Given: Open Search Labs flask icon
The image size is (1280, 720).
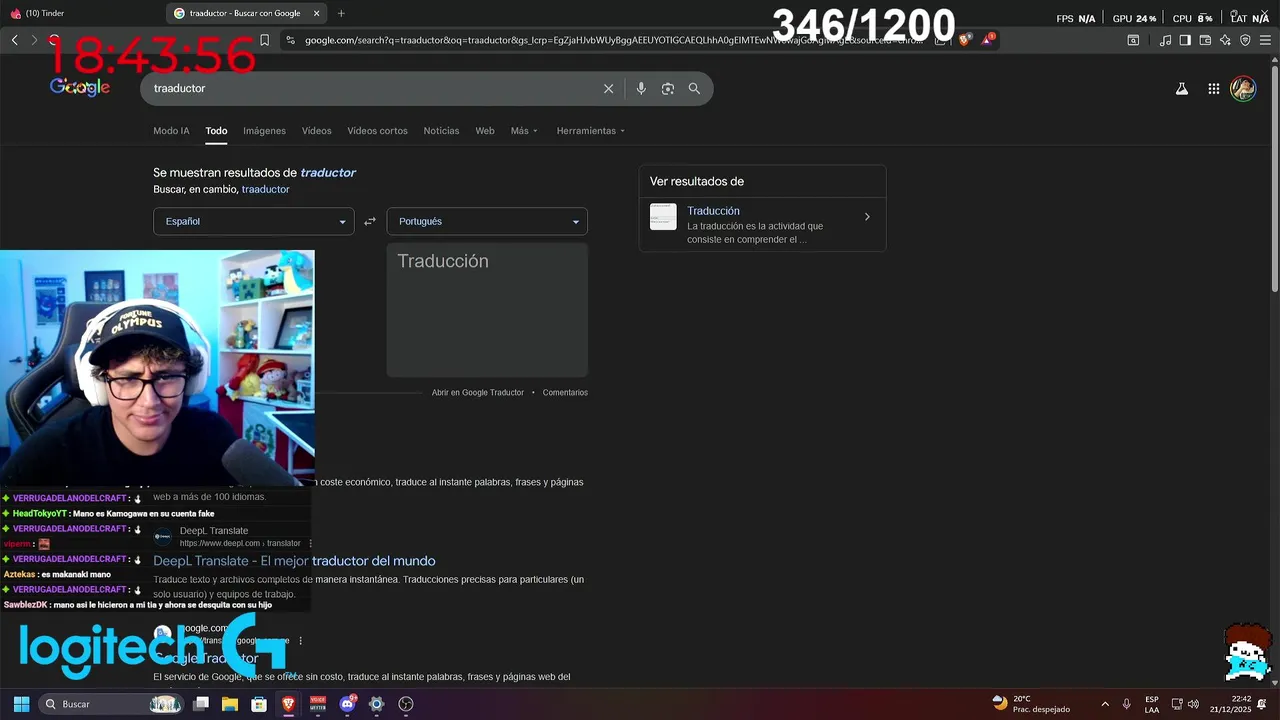Looking at the screenshot, I should click(1181, 88).
